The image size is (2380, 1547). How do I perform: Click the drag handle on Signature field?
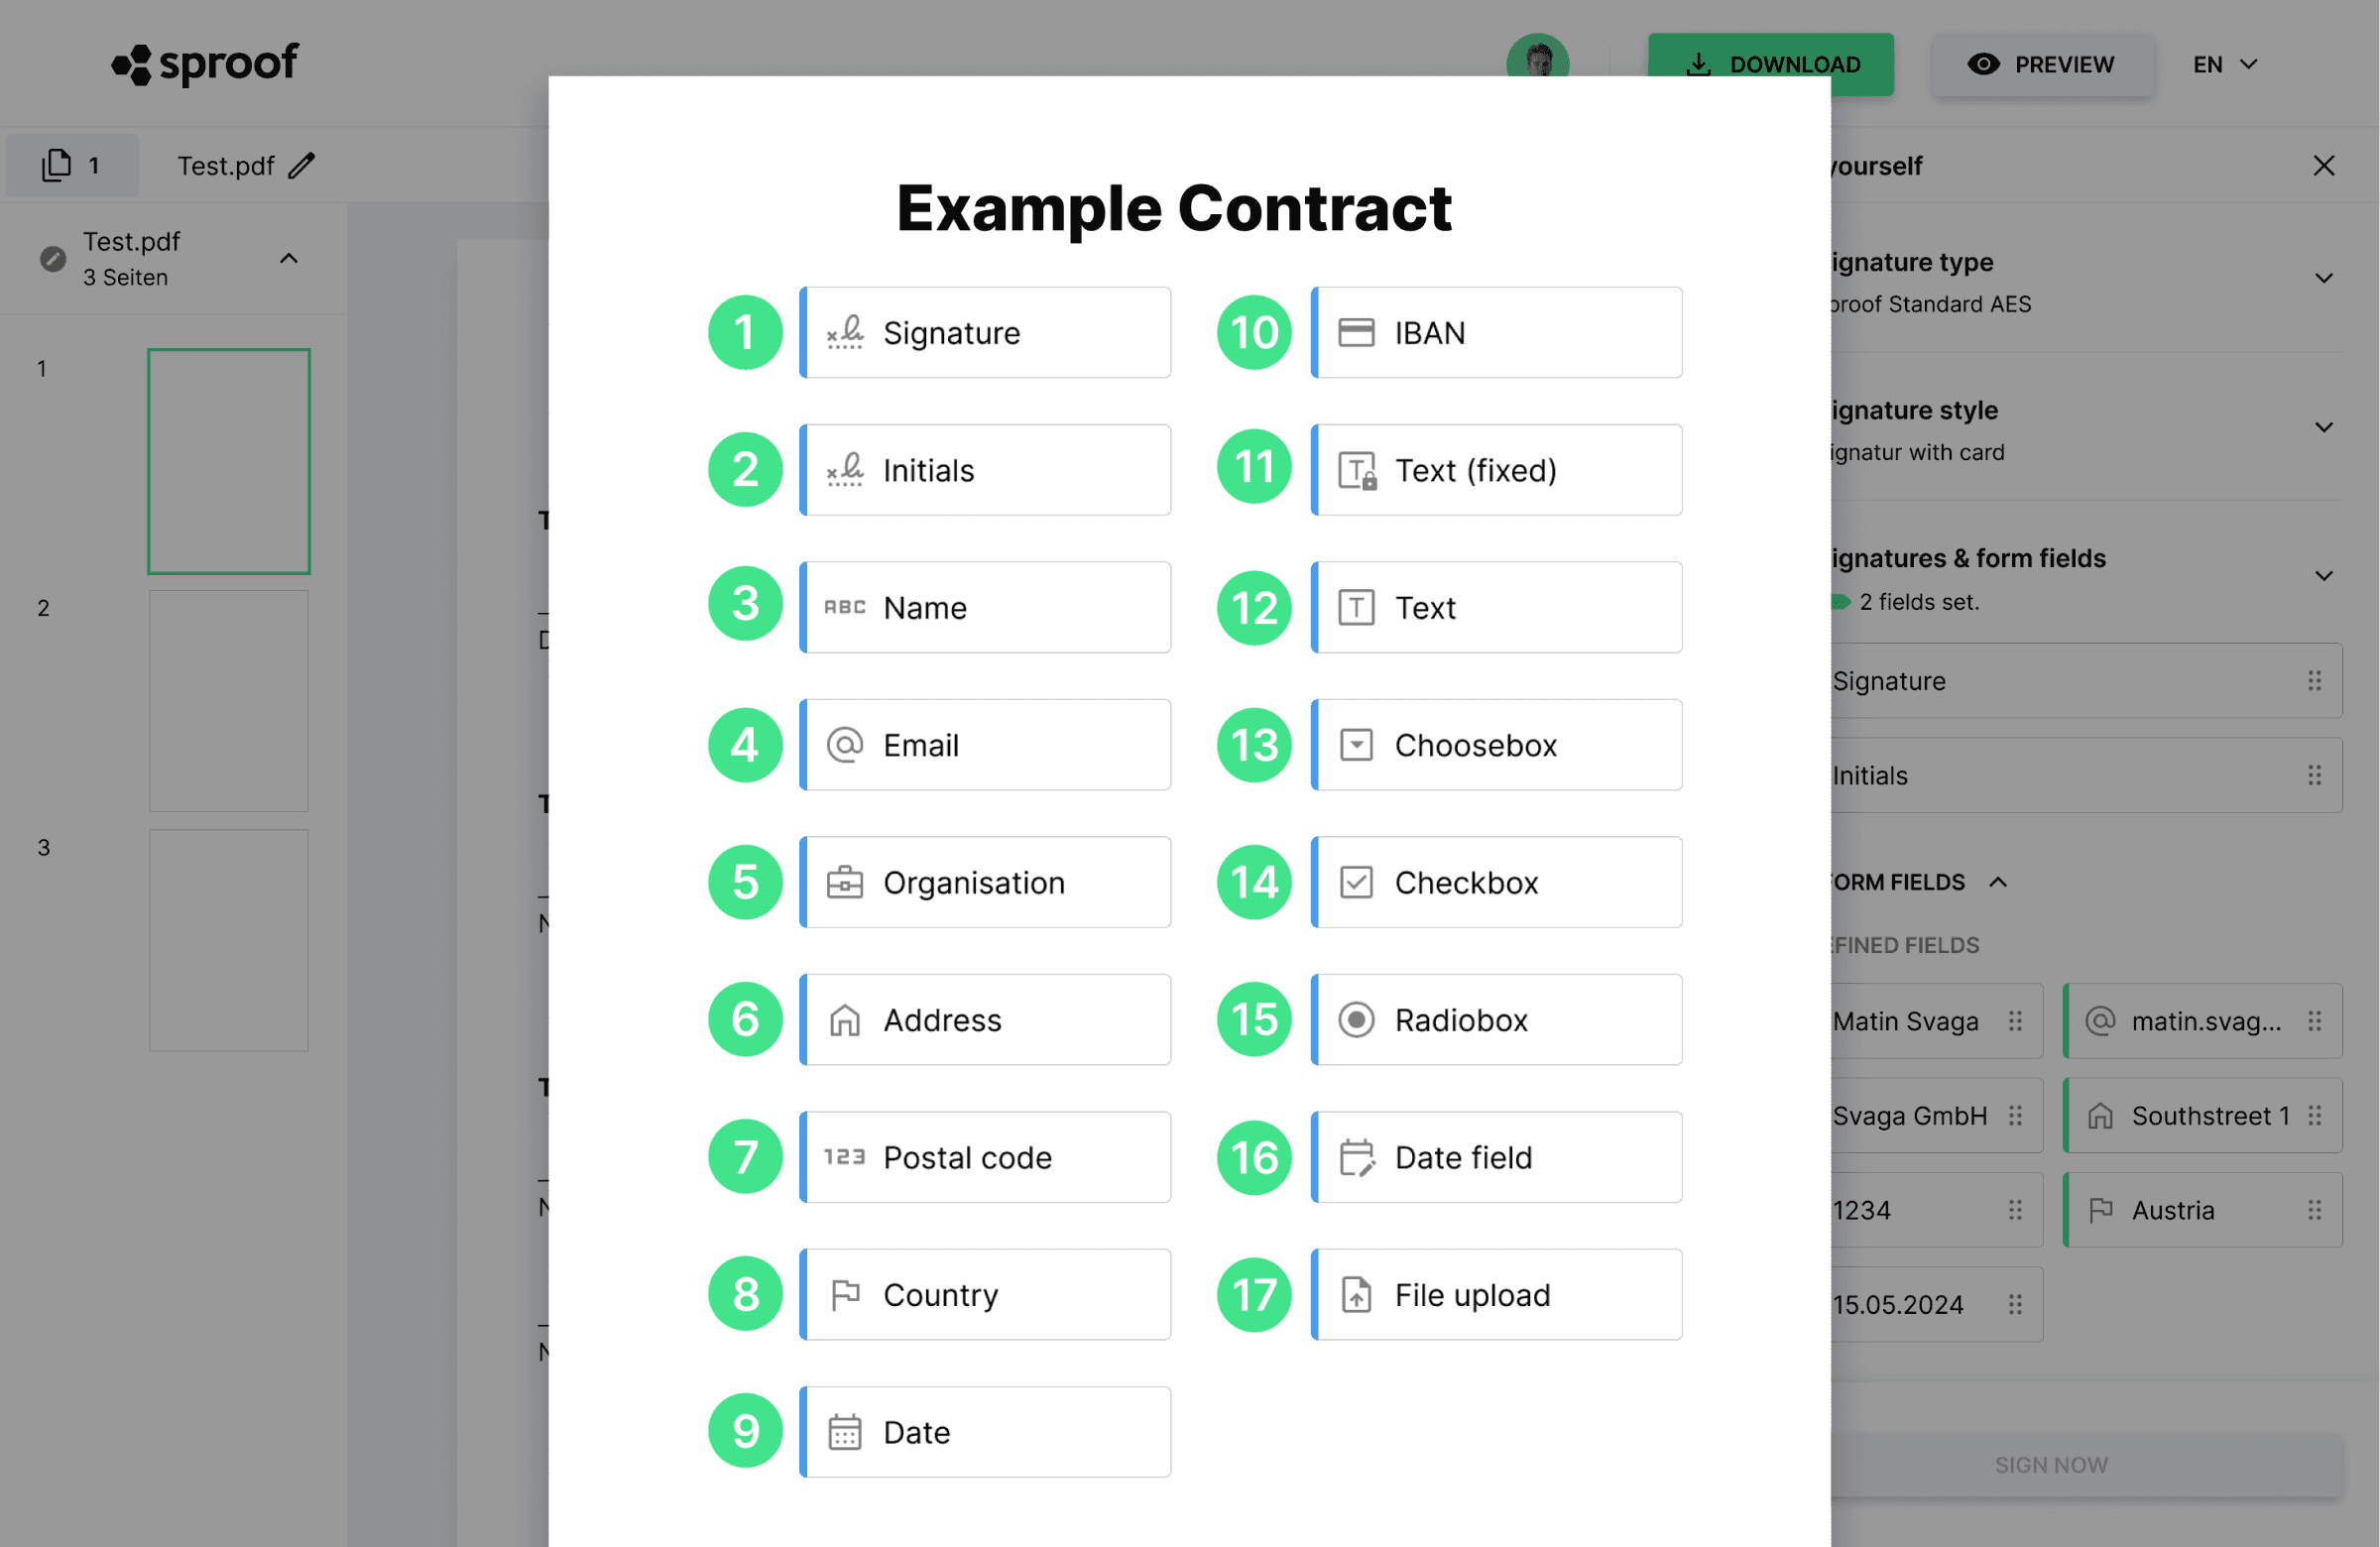pyautogui.click(x=2314, y=681)
